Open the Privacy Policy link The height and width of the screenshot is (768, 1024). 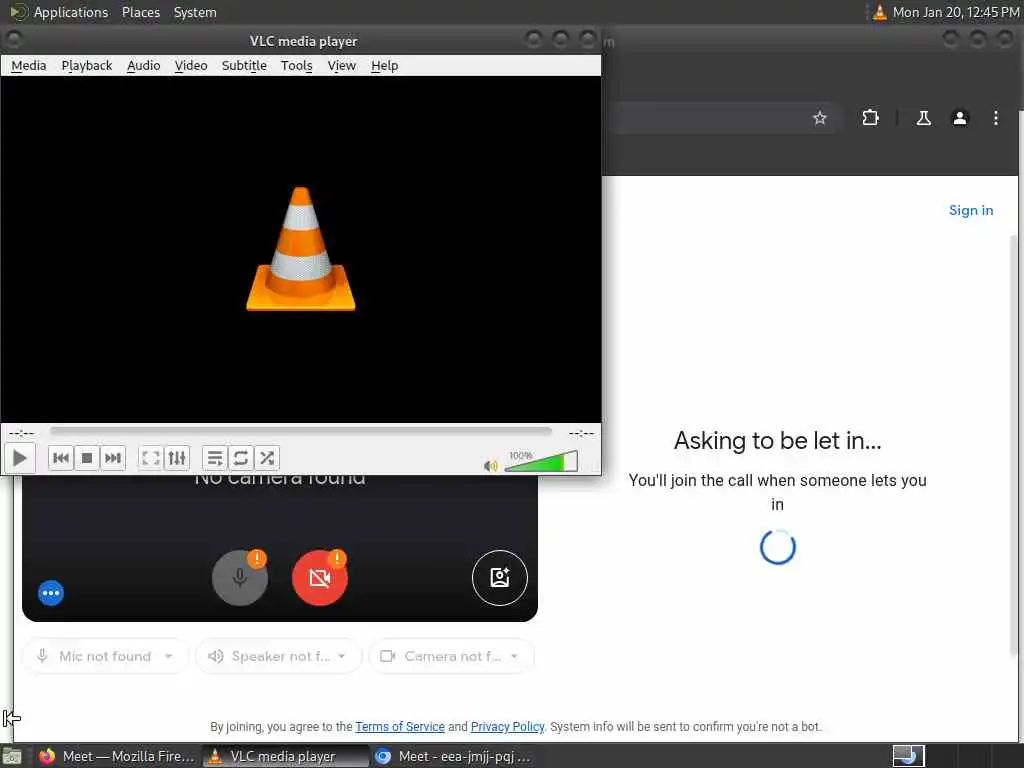[x=507, y=727]
